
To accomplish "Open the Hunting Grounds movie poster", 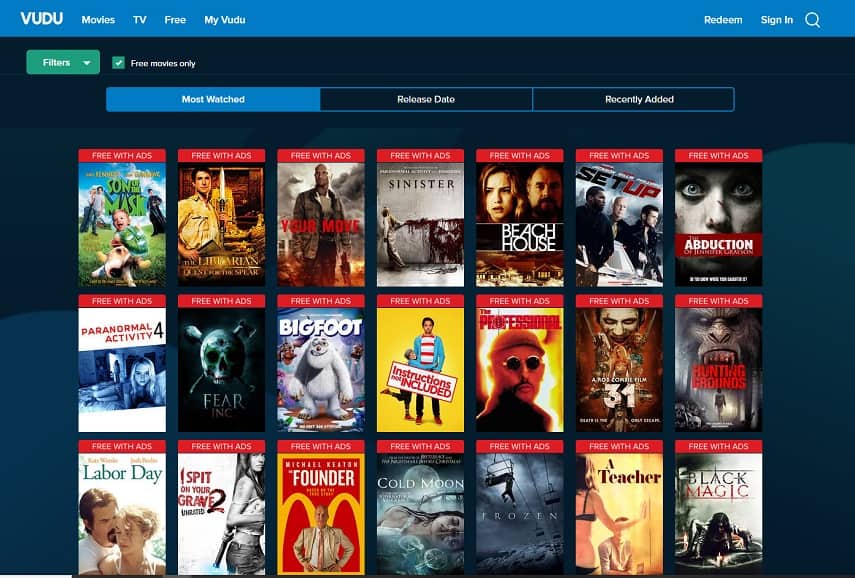I will [719, 370].
